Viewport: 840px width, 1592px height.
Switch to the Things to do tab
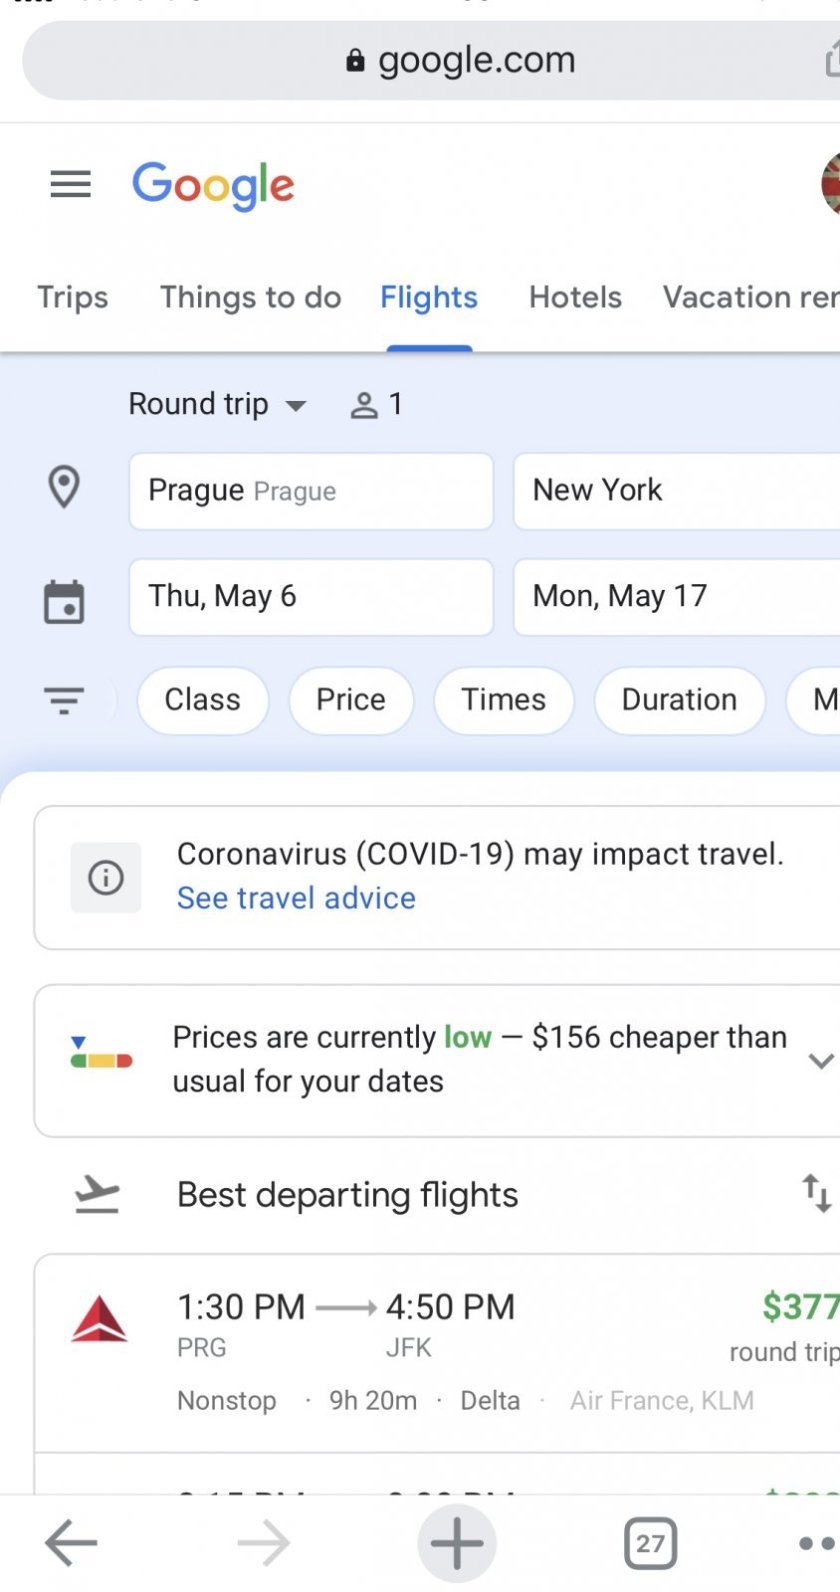(250, 297)
